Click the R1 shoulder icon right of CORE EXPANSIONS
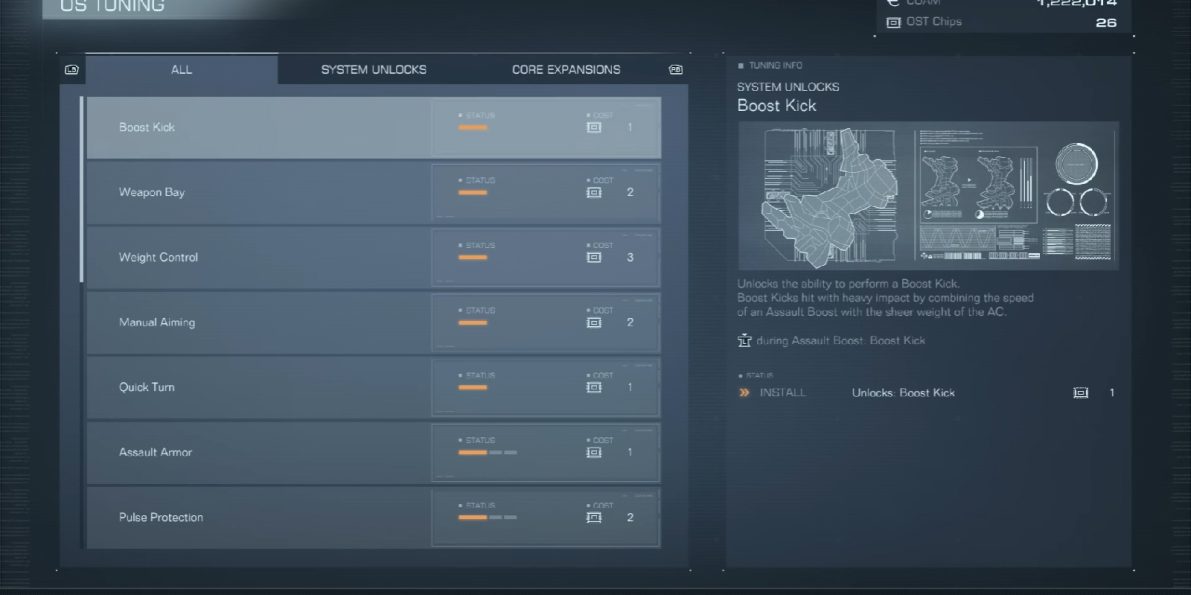Screen dimensions: 1191x595 click(675, 70)
